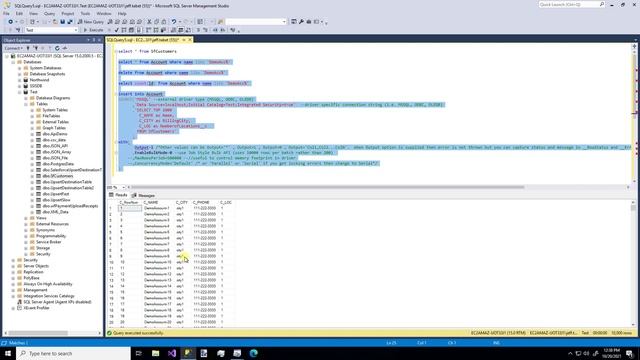Viewport: 640px width, 360px height.
Task: Click the Save file icon
Action: coord(62,22)
